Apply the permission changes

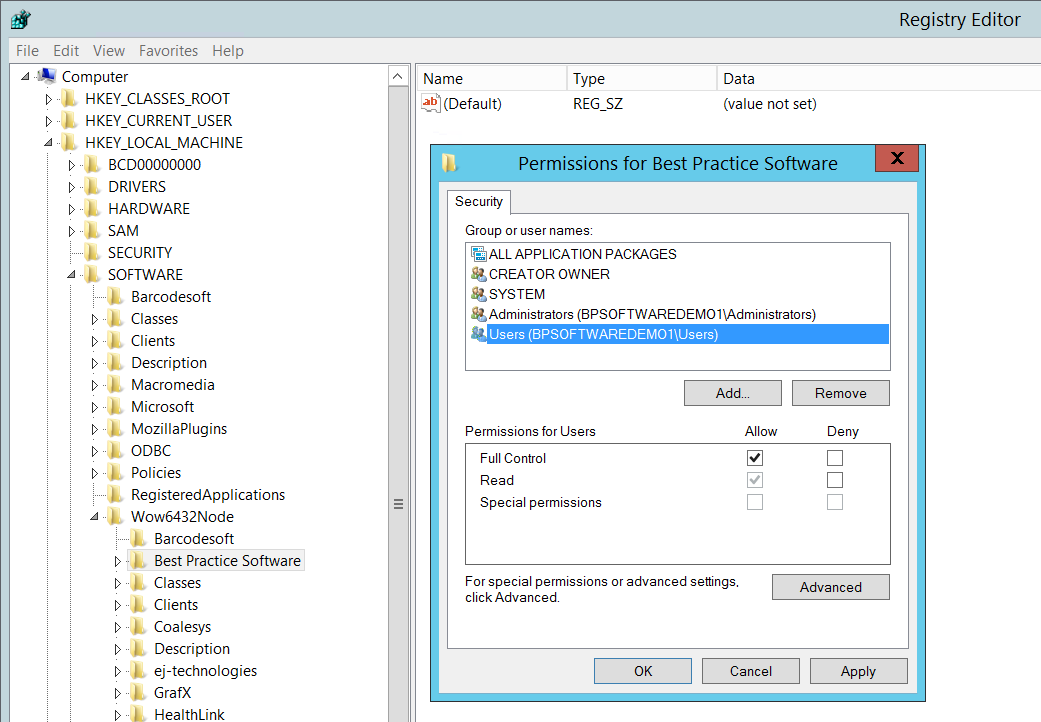pos(858,671)
